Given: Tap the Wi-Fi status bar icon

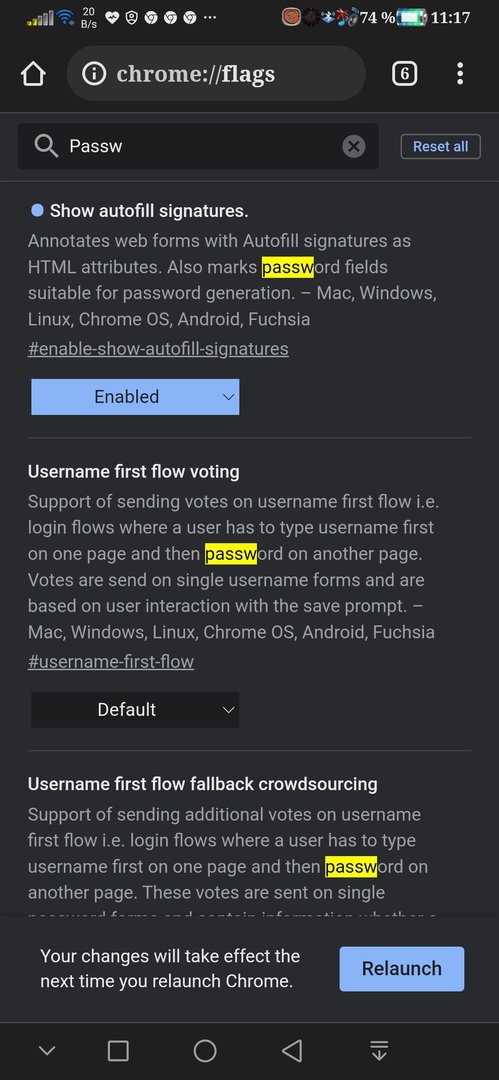Looking at the screenshot, I should [66, 18].
